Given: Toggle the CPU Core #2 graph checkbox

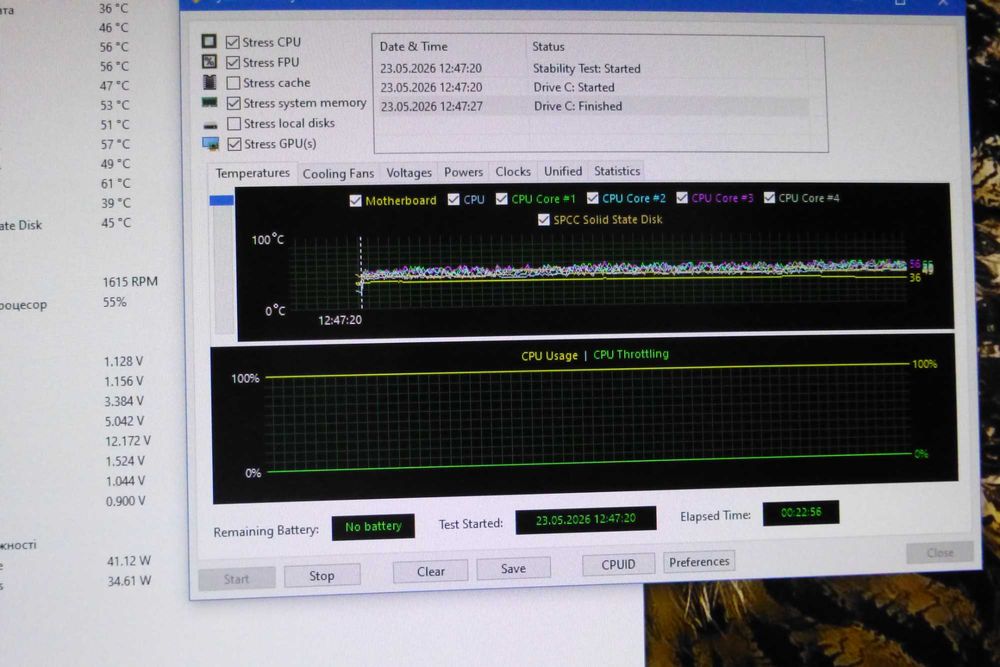Looking at the screenshot, I should [x=592, y=198].
